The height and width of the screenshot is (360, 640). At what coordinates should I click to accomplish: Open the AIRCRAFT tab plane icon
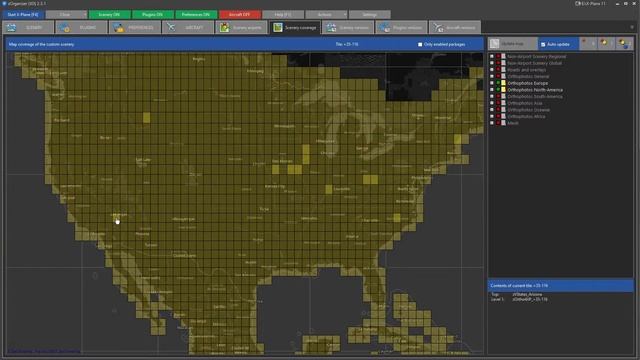coord(171,27)
